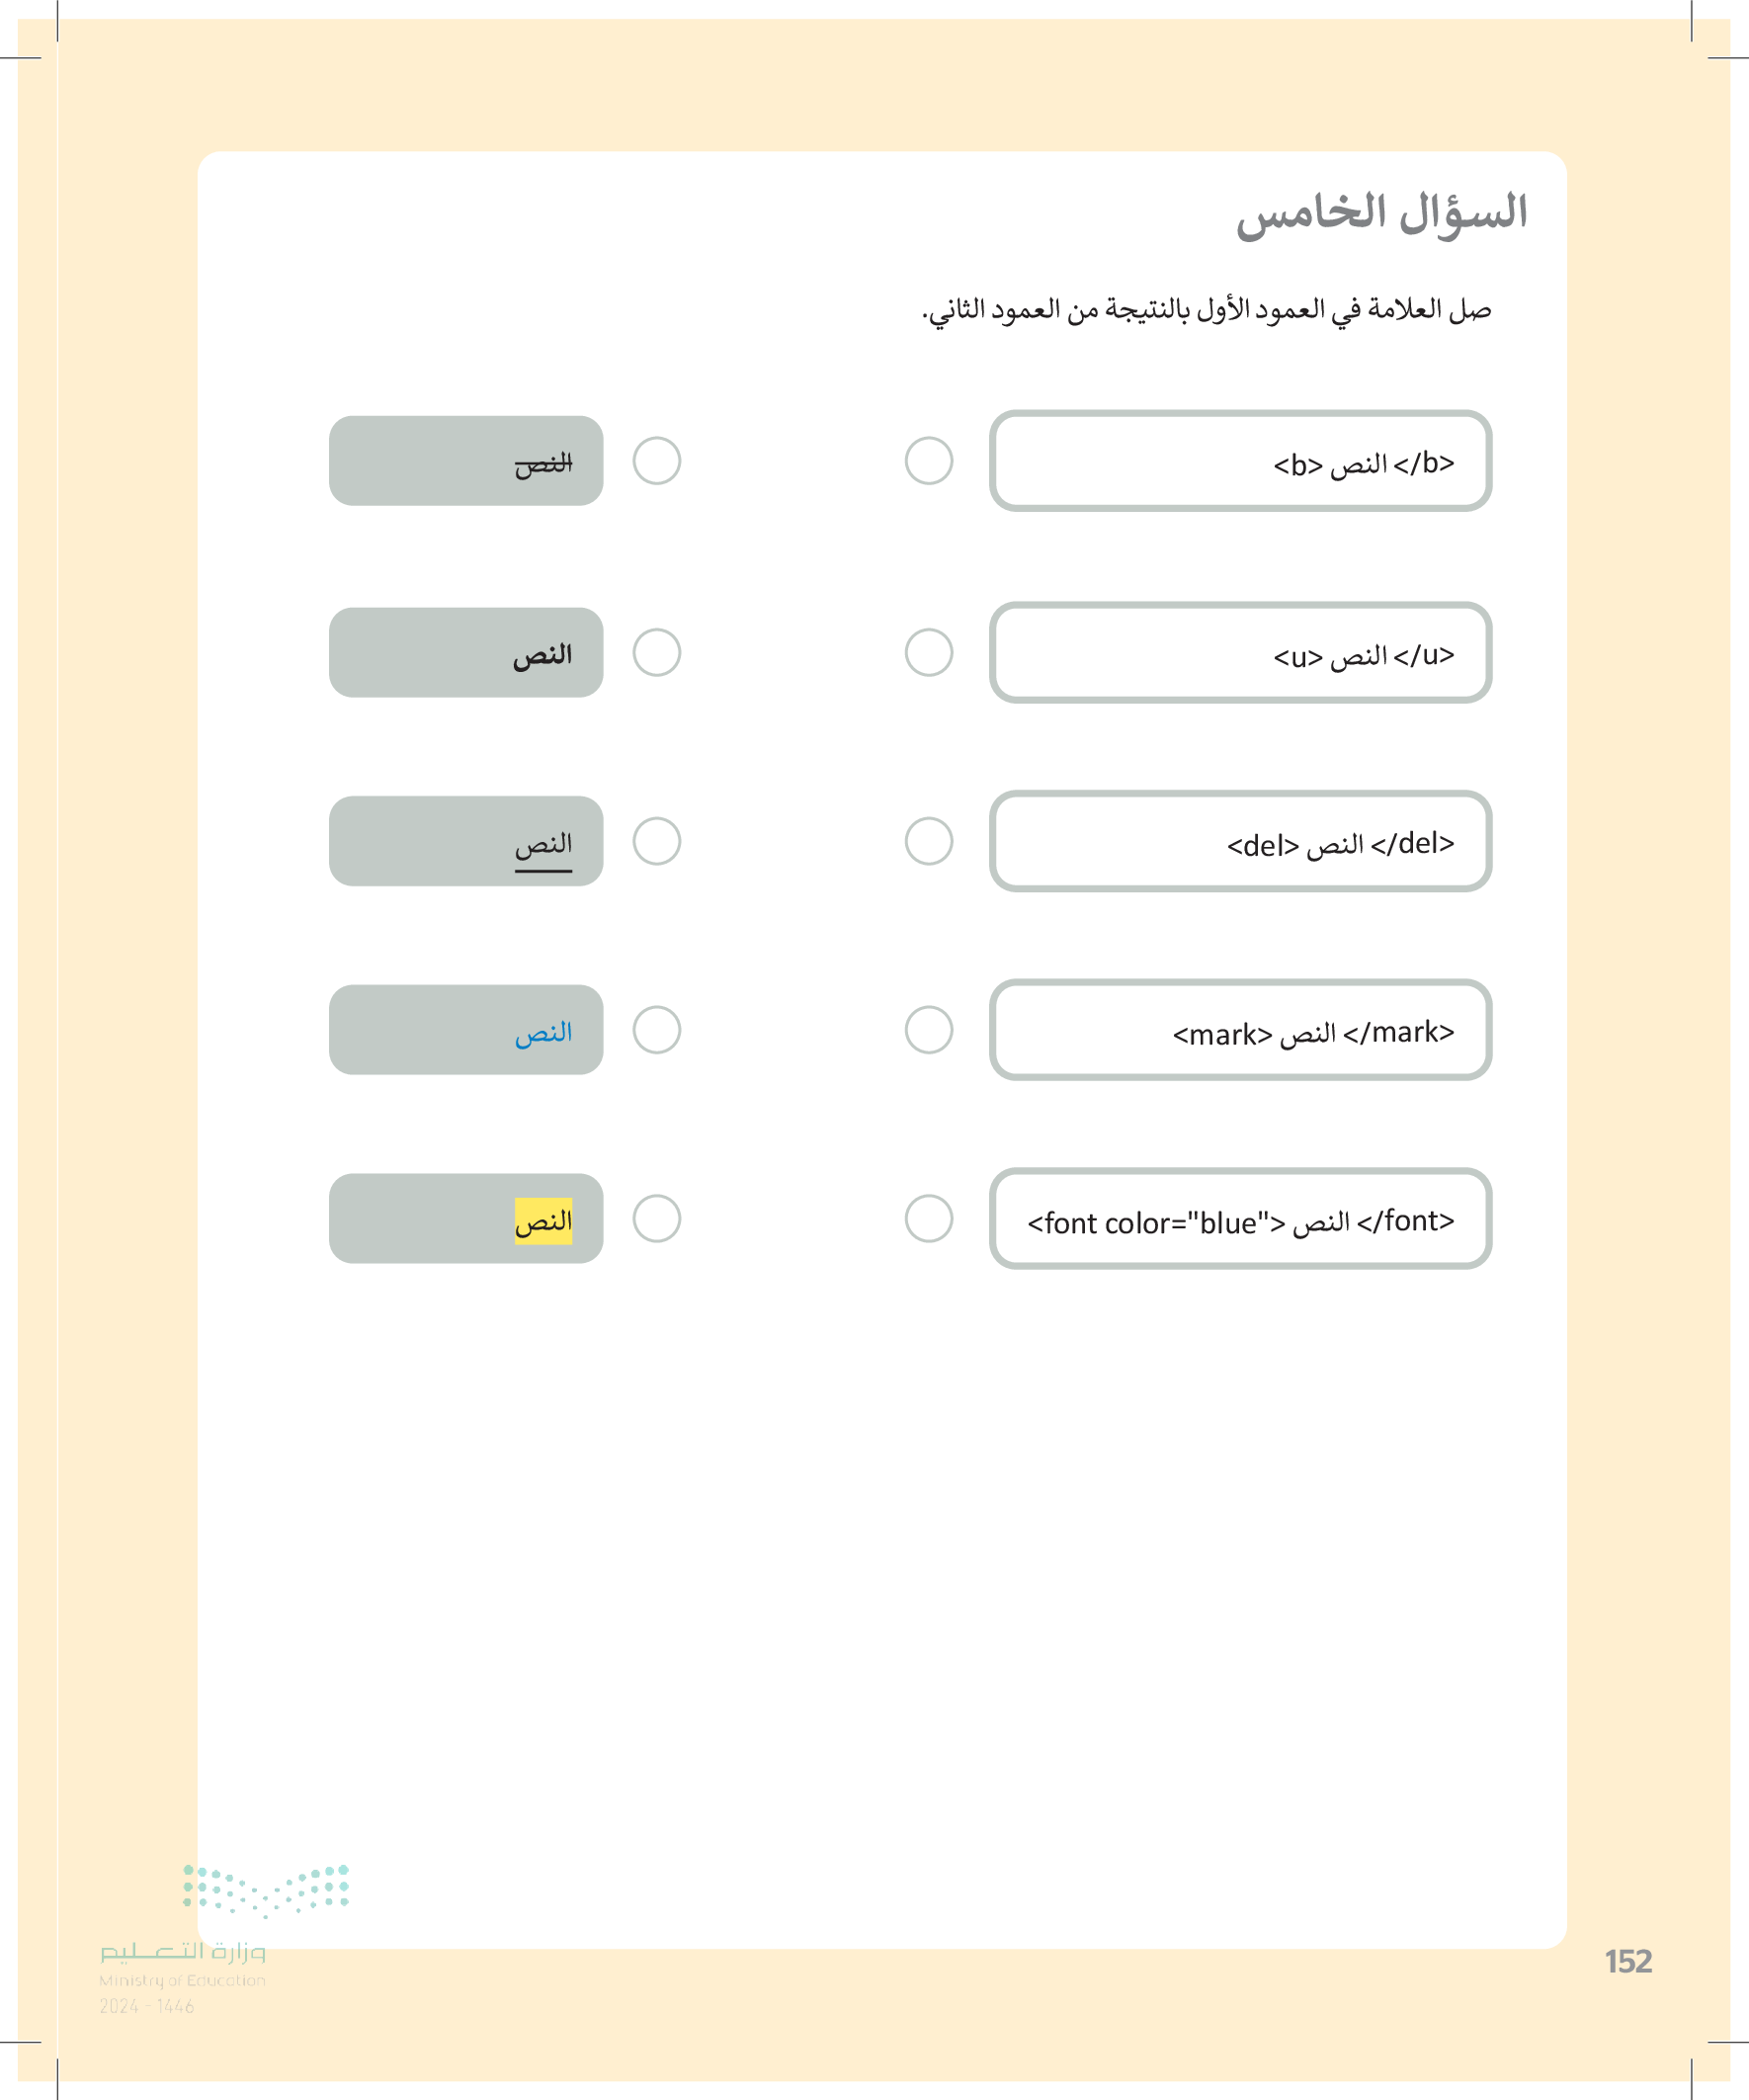Click the page number 152

pos(1628,1962)
